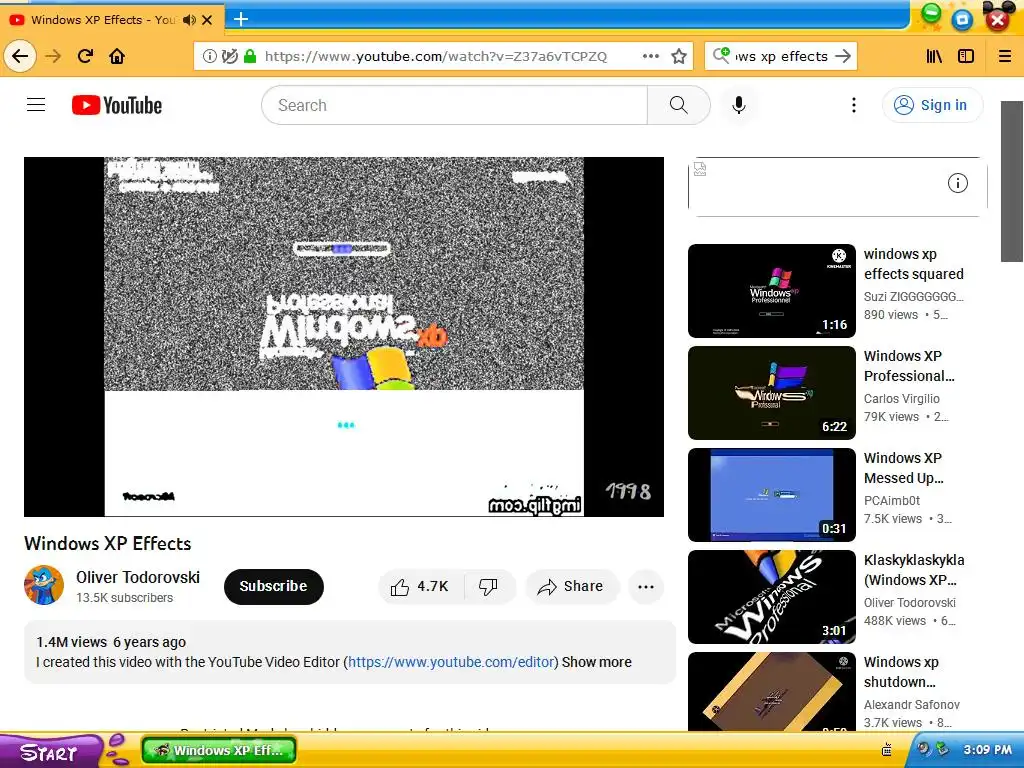Go back with browser back arrow
The width and height of the screenshot is (1024, 768).
click(x=20, y=56)
